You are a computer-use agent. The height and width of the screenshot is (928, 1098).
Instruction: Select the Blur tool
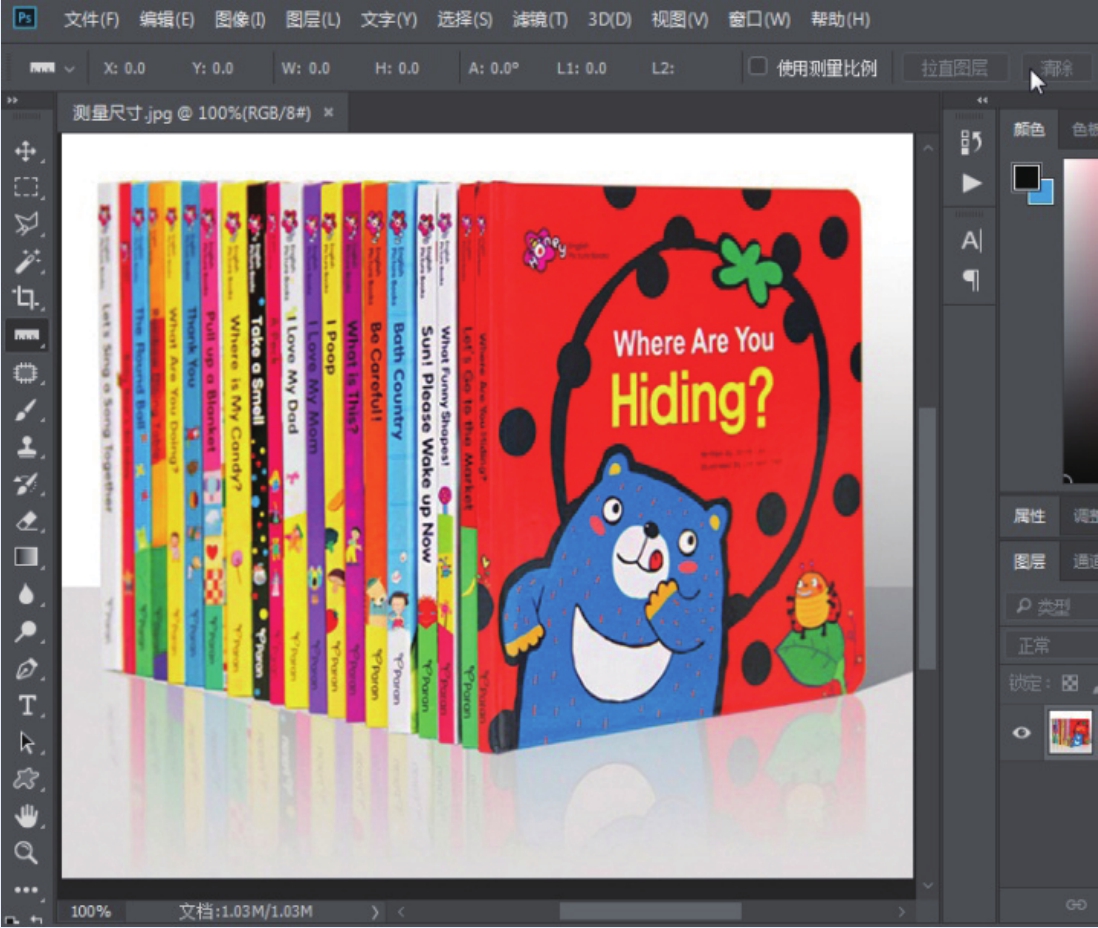coord(26,594)
